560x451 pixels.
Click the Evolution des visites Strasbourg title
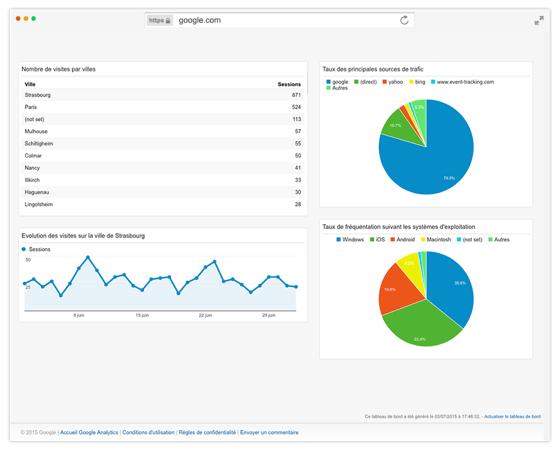[83, 236]
